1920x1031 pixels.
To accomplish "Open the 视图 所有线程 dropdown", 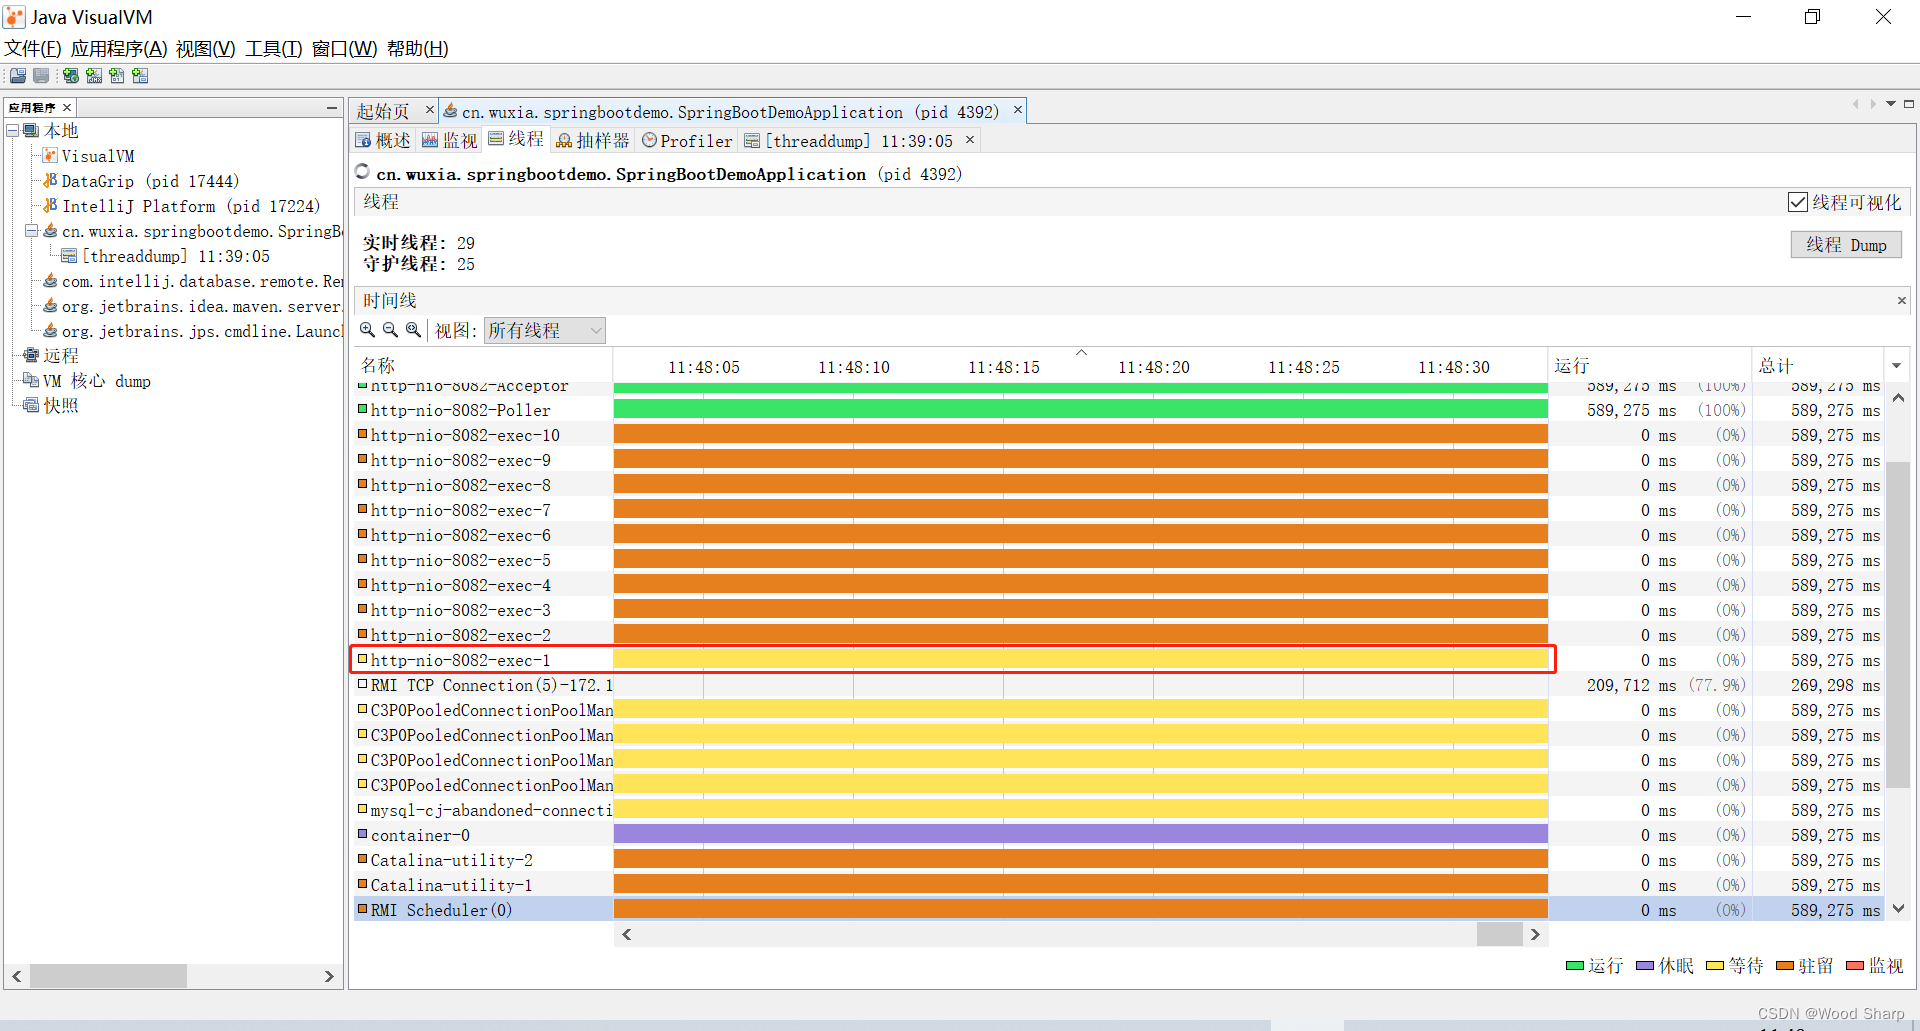I will click(545, 331).
